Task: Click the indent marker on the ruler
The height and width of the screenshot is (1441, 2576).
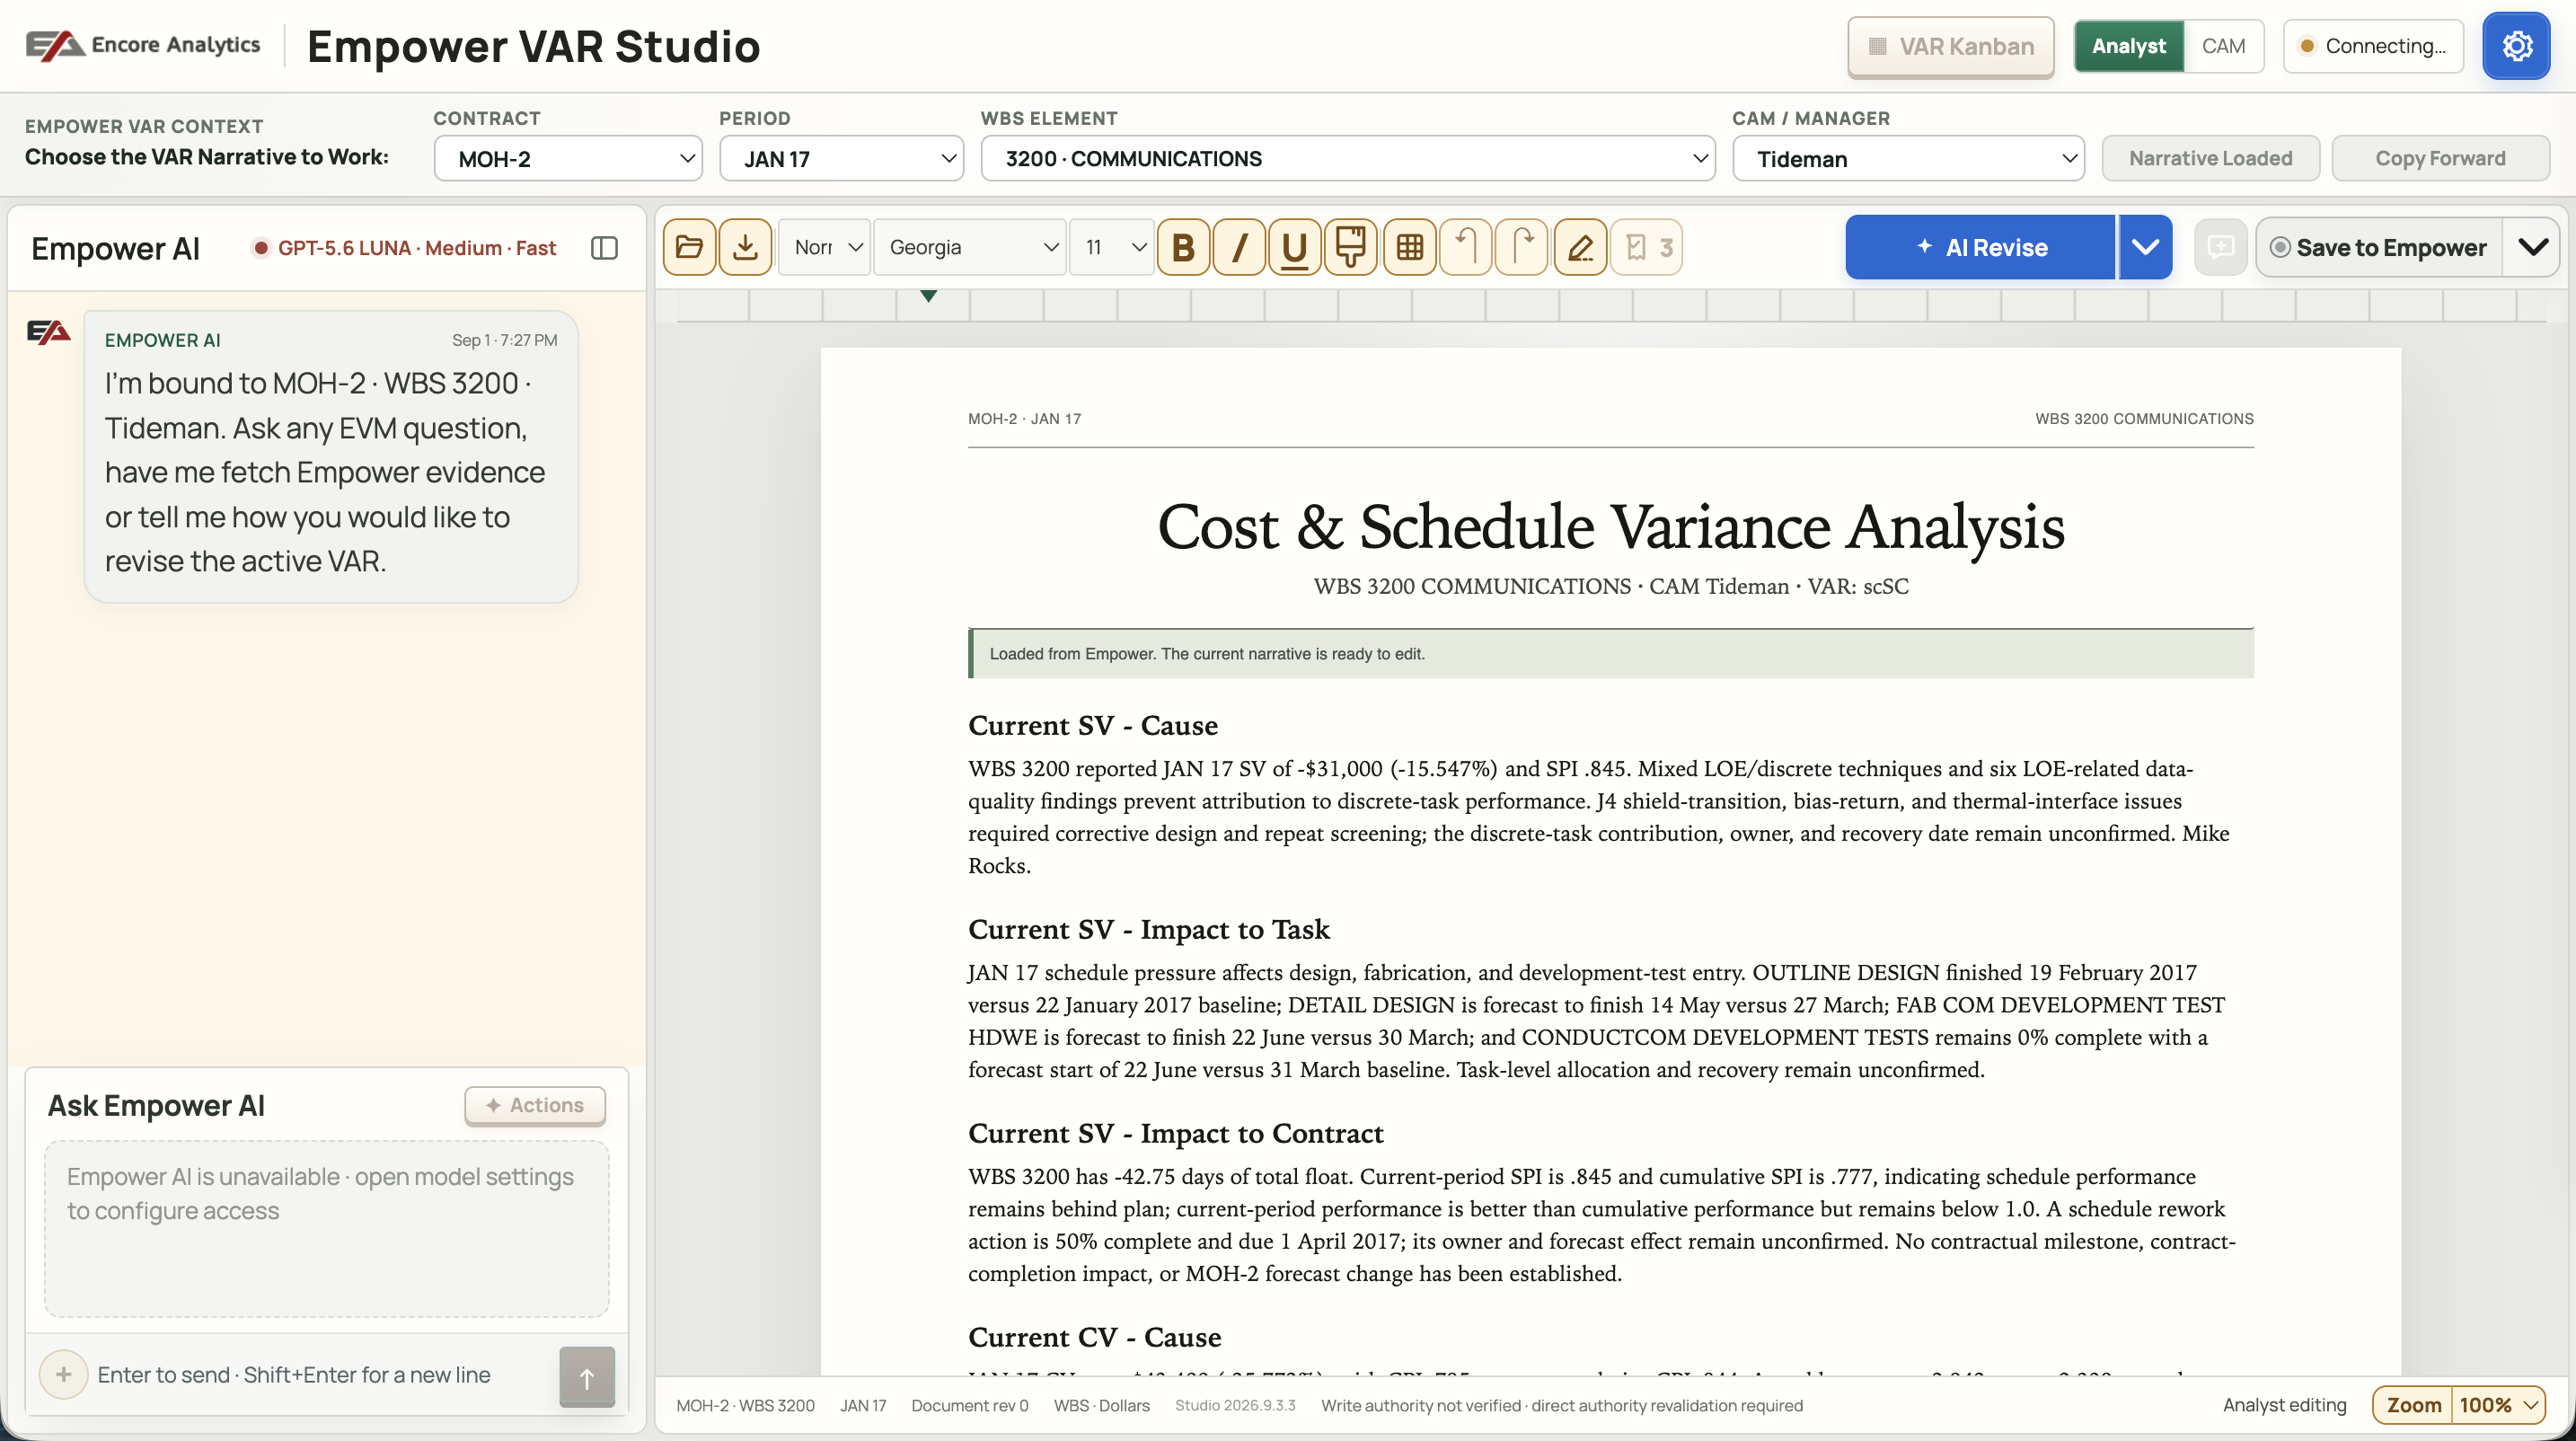Action: pyautogui.click(x=928, y=296)
